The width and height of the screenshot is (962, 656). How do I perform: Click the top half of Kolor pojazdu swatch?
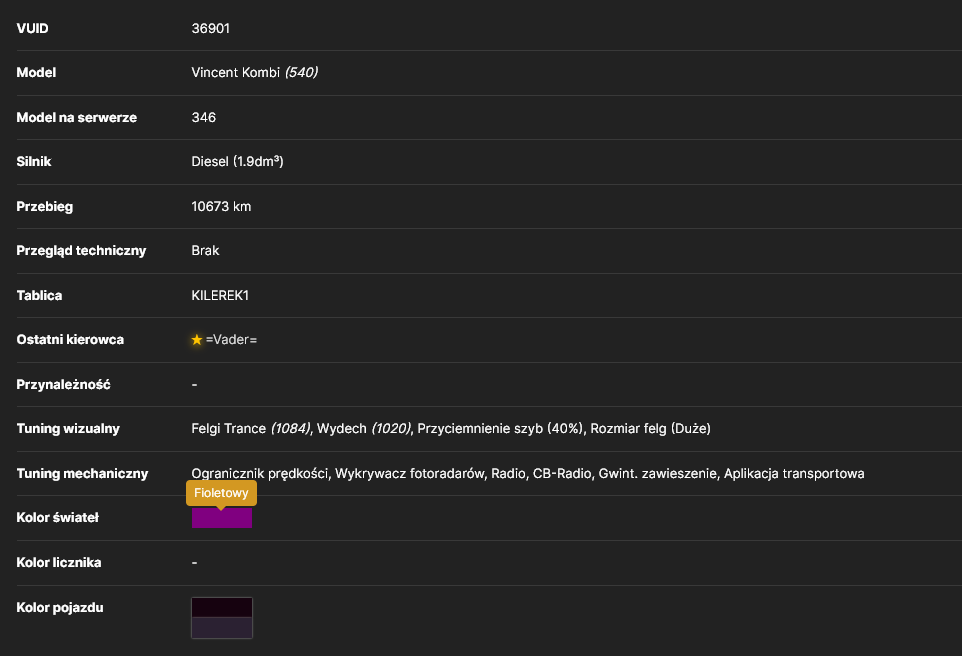pos(221,608)
